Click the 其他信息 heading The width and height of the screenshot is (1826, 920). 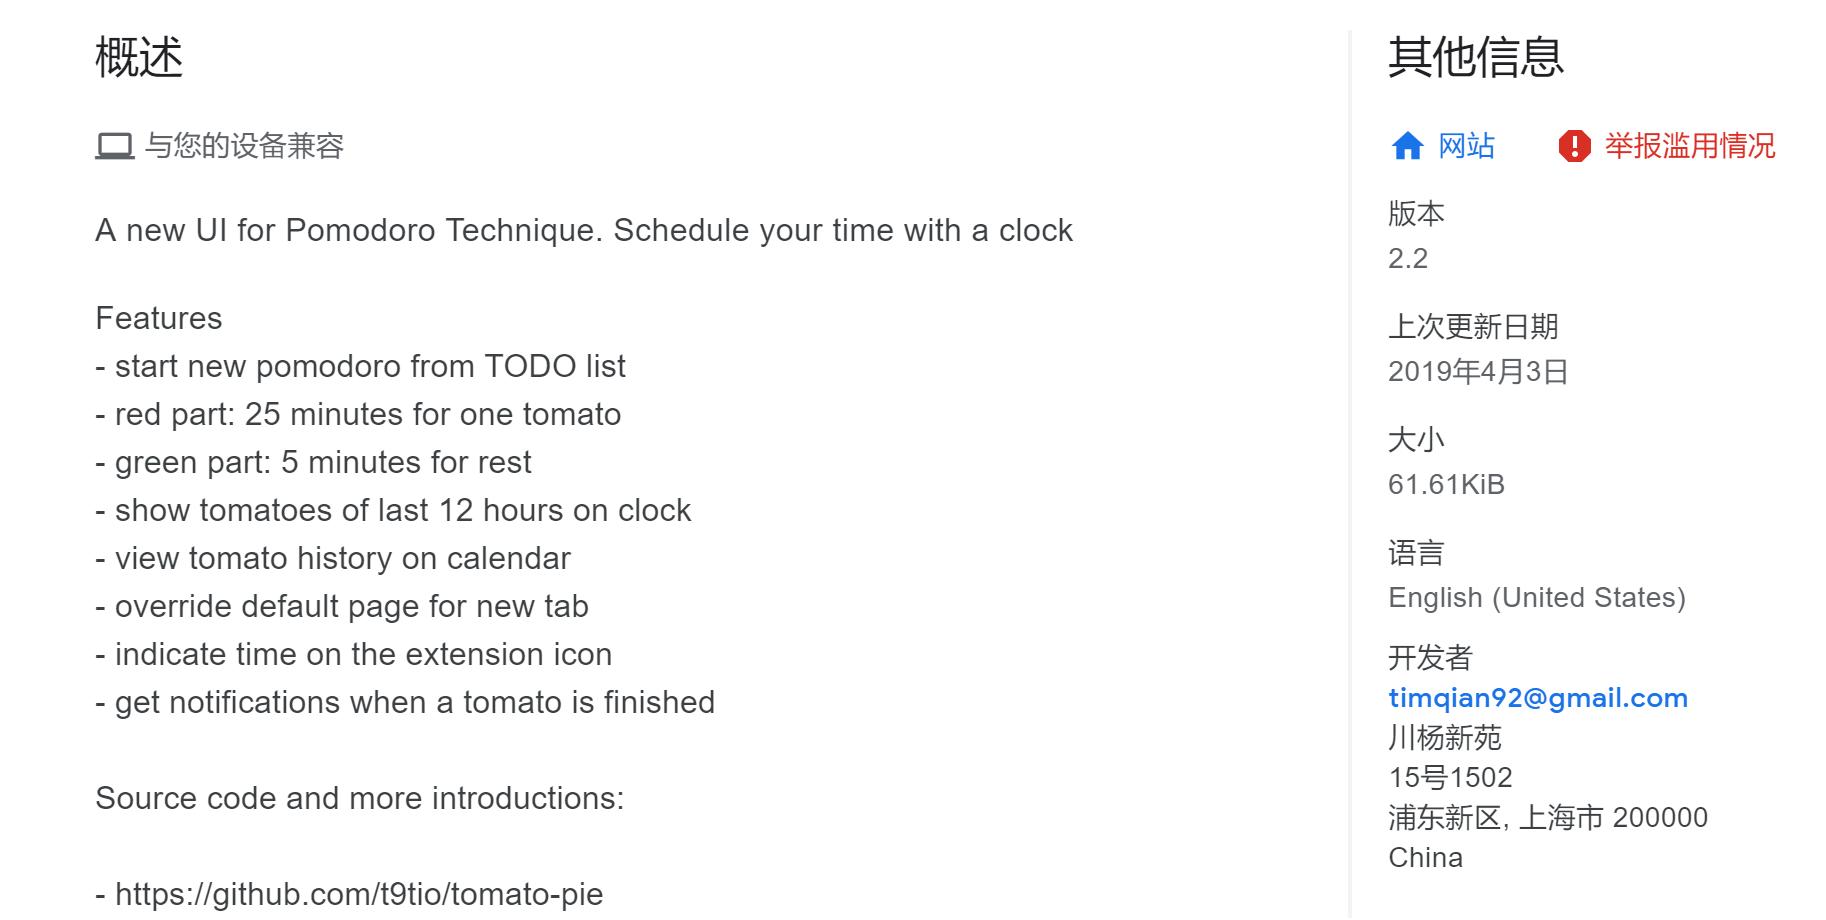pos(1475,57)
